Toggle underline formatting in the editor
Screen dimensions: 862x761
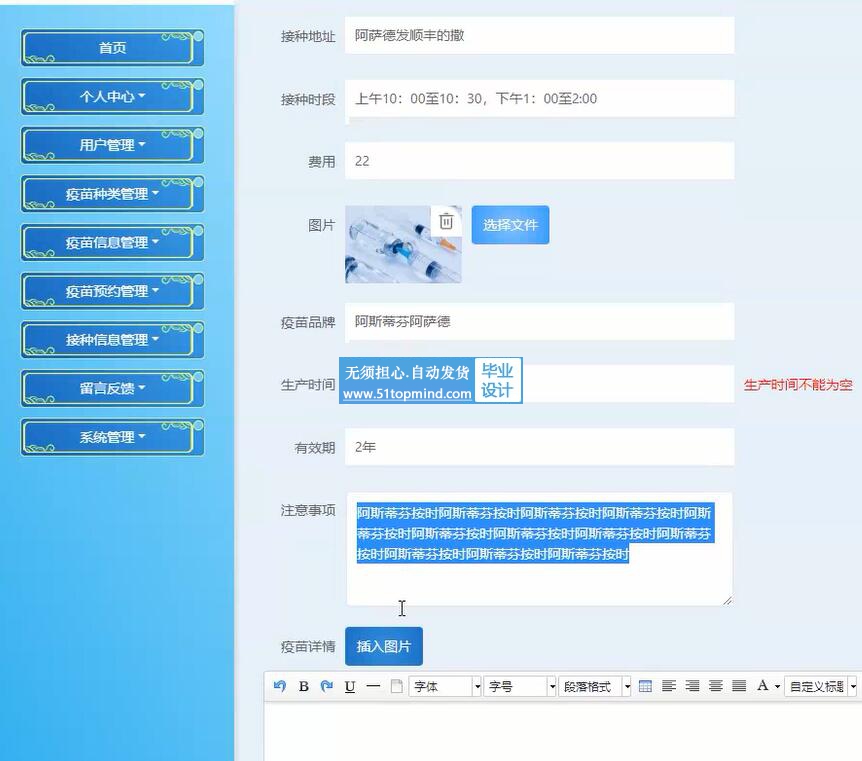tap(350, 686)
